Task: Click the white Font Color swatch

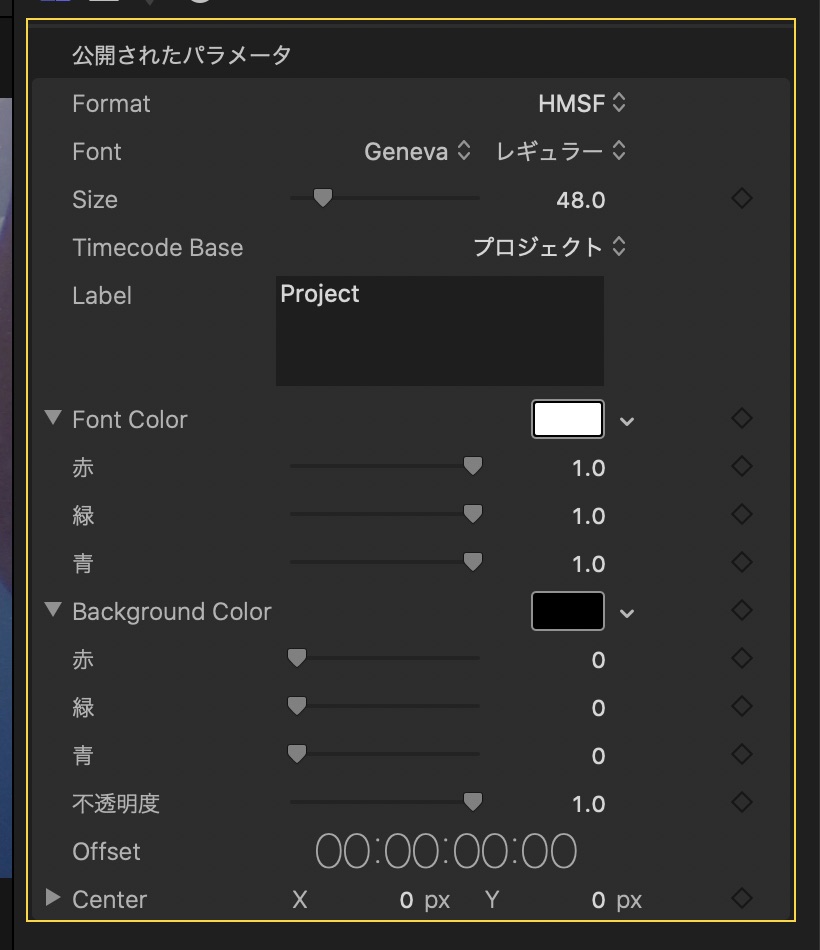Action: pos(568,419)
